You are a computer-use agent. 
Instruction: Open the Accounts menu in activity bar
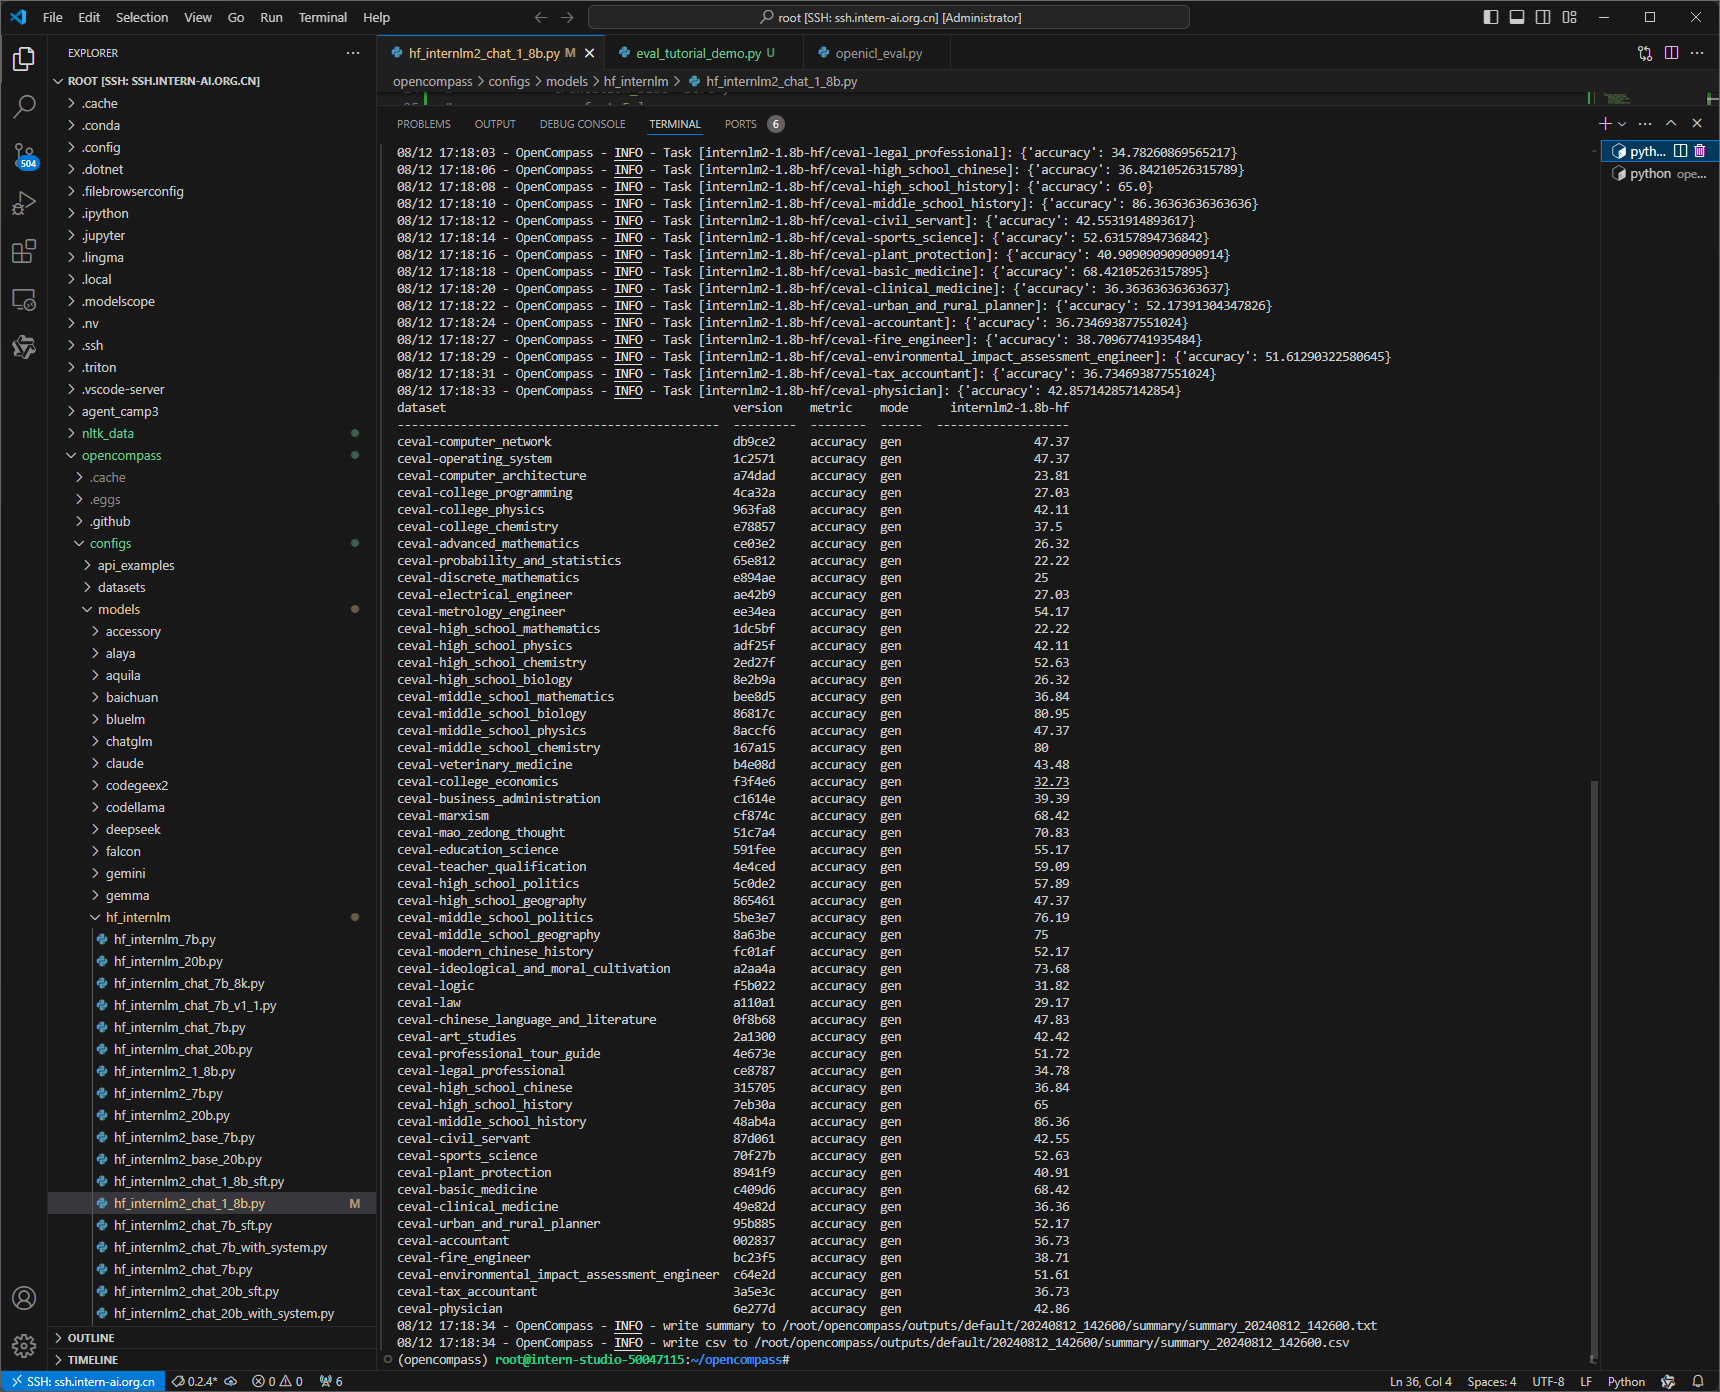pyautogui.click(x=24, y=1298)
